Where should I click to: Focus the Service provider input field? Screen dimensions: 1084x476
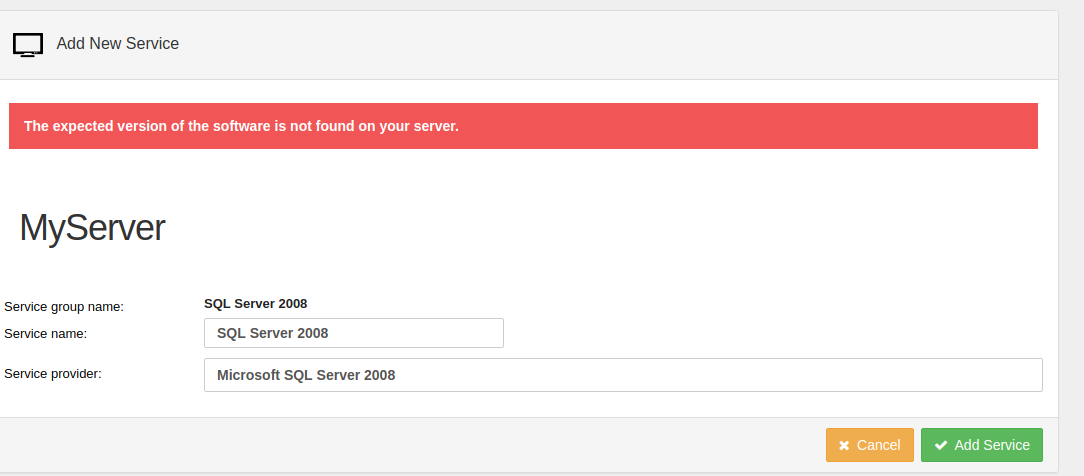point(623,375)
